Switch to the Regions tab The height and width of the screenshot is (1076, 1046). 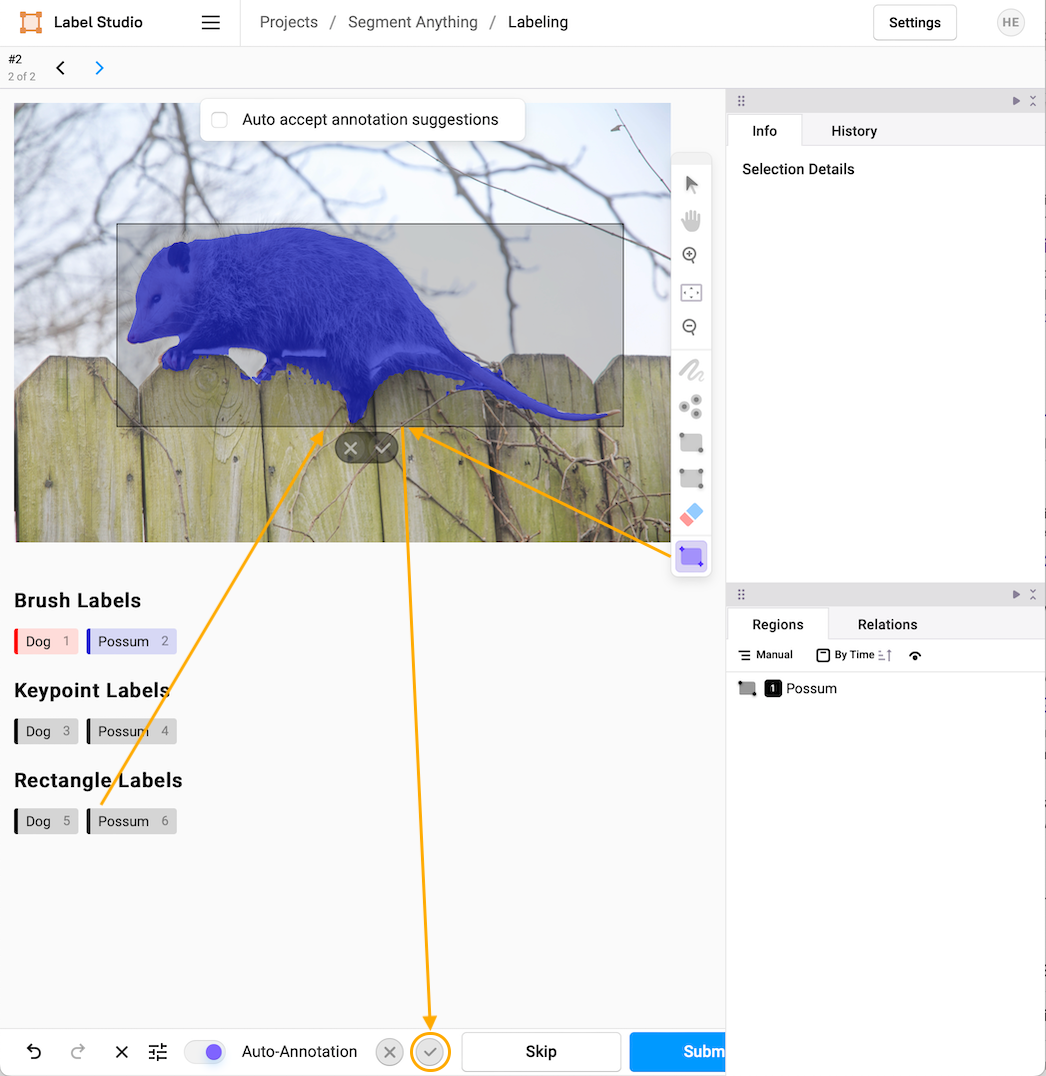pyautogui.click(x=778, y=624)
